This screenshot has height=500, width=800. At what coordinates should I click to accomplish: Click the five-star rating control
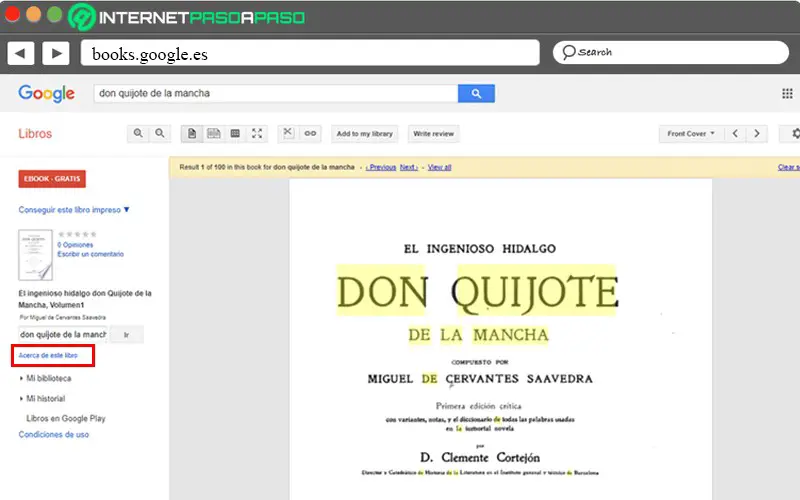point(78,234)
